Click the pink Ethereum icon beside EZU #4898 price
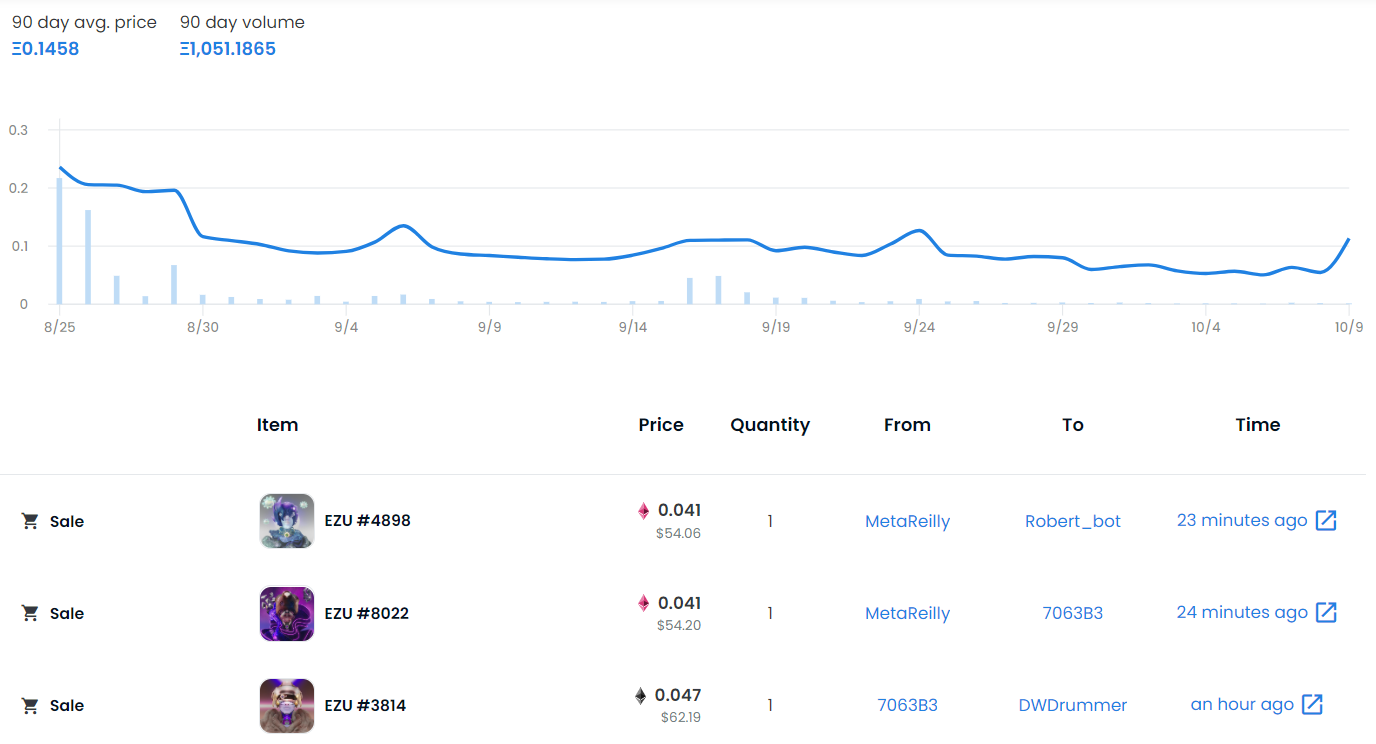1376x744 pixels. (x=644, y=511)
